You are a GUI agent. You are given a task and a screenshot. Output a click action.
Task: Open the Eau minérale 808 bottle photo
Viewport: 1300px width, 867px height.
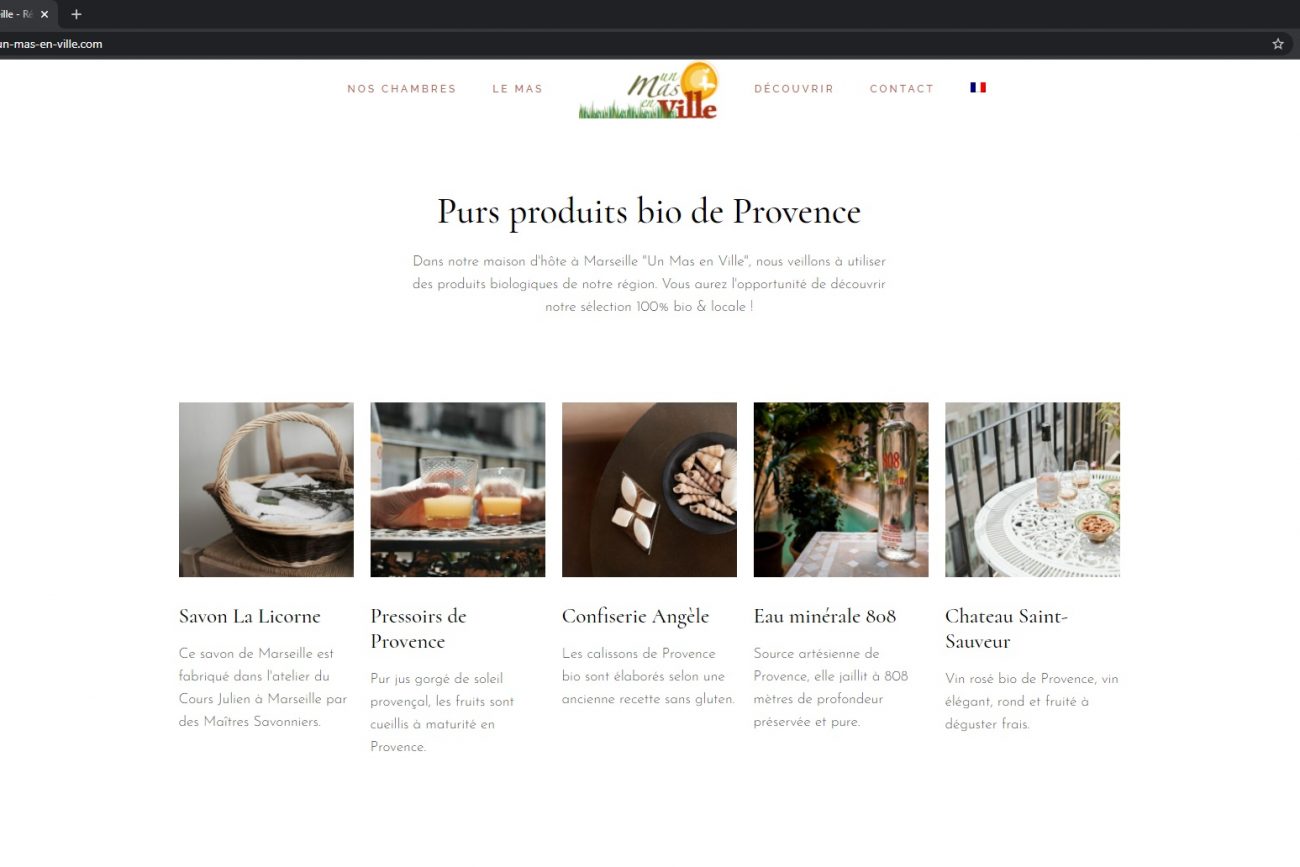point(841,490)
